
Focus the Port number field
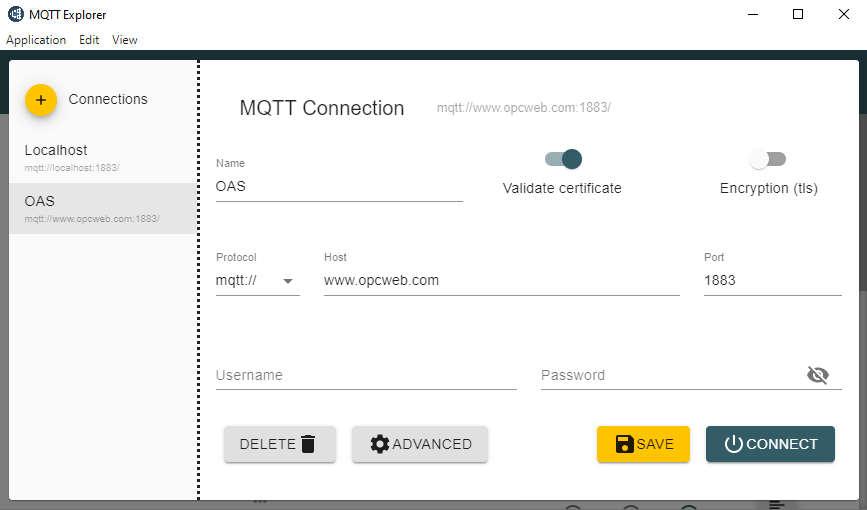pos(771,281)
